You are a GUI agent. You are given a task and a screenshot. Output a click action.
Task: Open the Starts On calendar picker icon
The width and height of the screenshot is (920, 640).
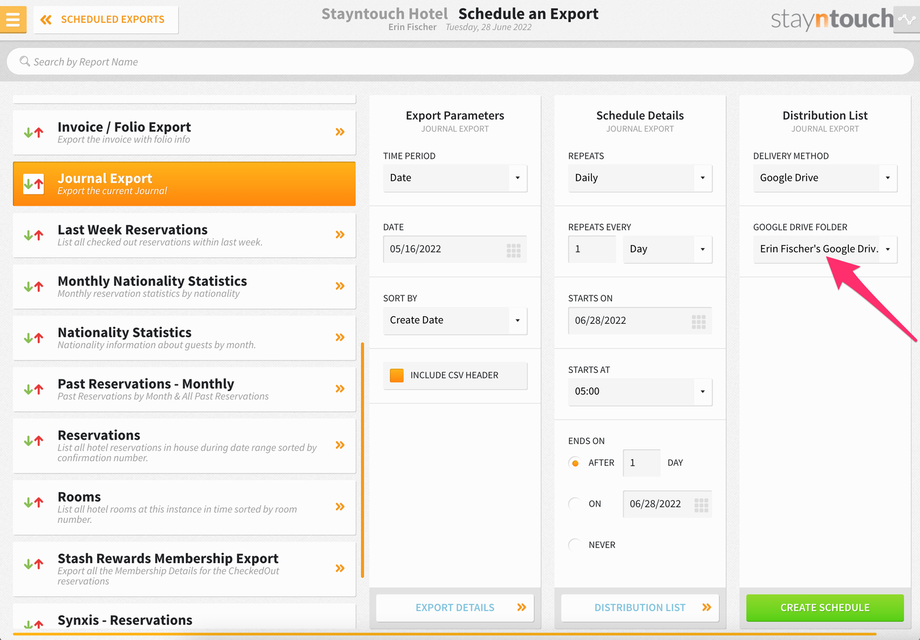click(x=698, y=321)
